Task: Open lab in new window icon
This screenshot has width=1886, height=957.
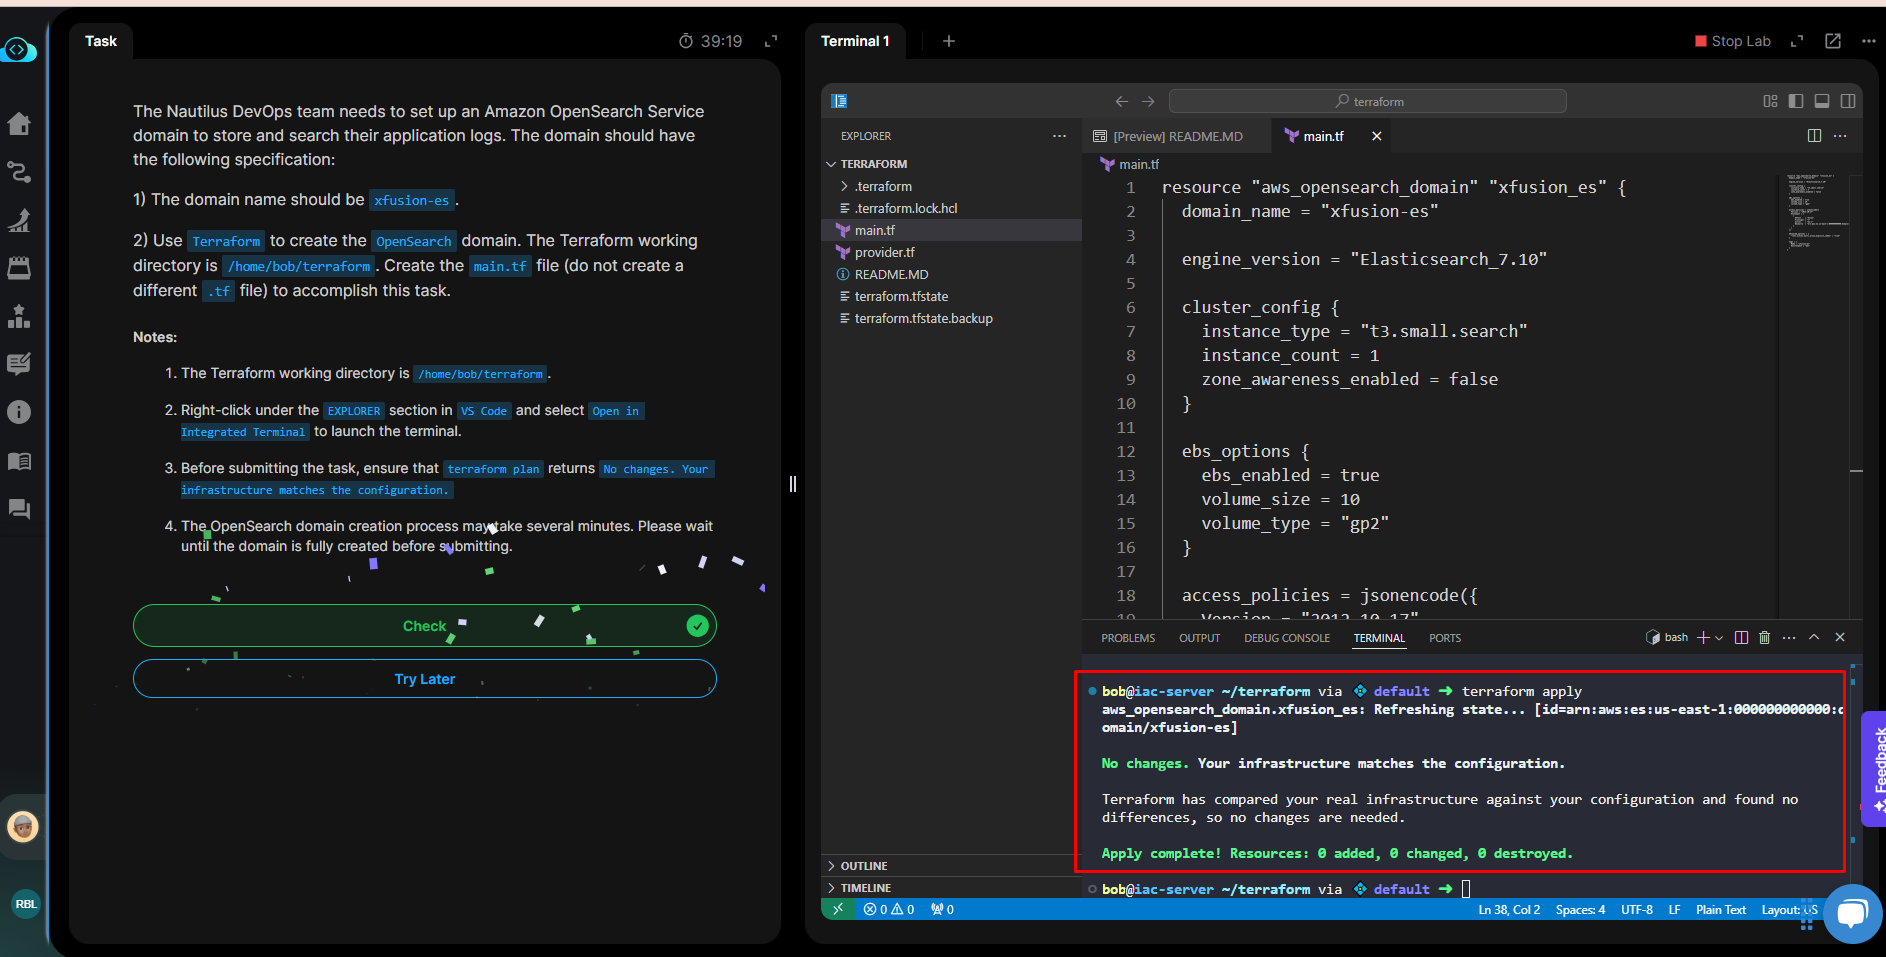Action: click(x=1833, y=41)
